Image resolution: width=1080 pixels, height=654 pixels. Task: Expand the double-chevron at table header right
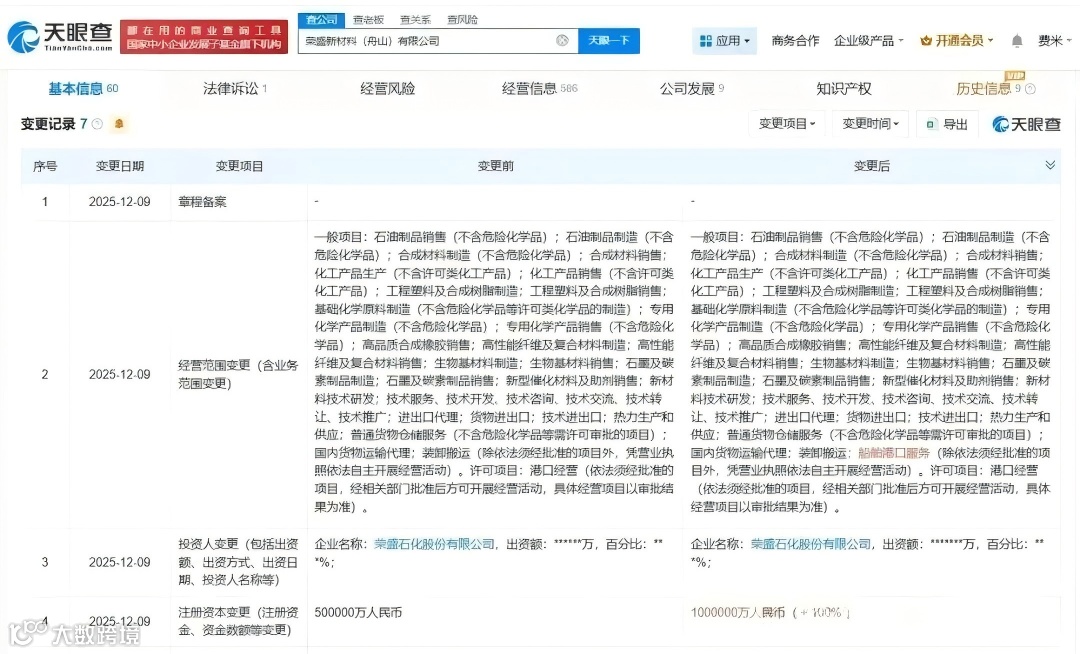pos(1050,165)
